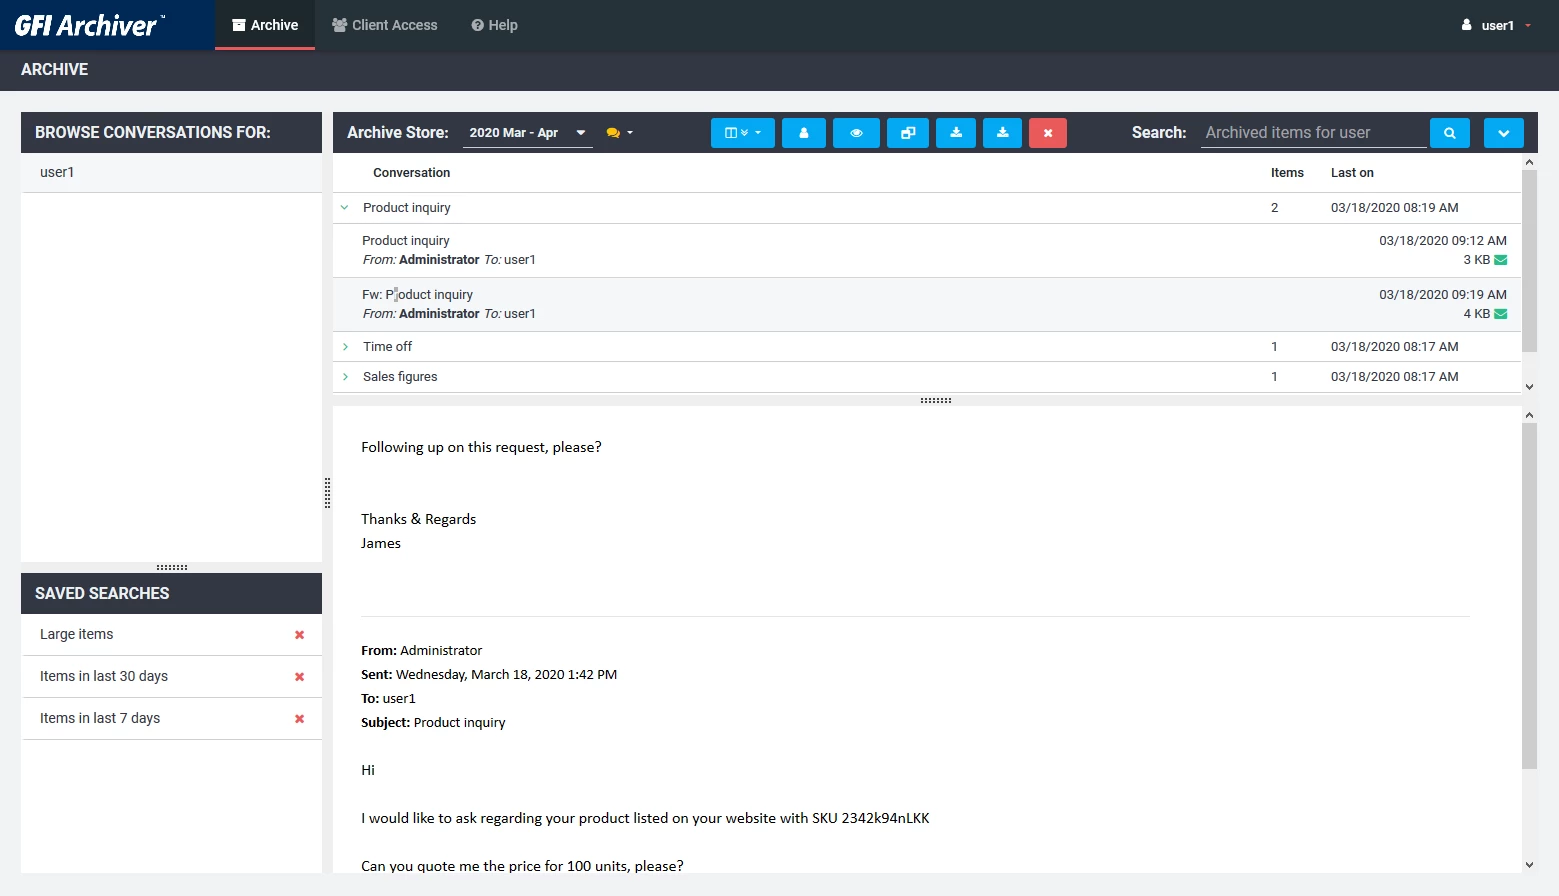Expand the Sales figures conversation
The image size is (1559, 896).
click(346, 376)
